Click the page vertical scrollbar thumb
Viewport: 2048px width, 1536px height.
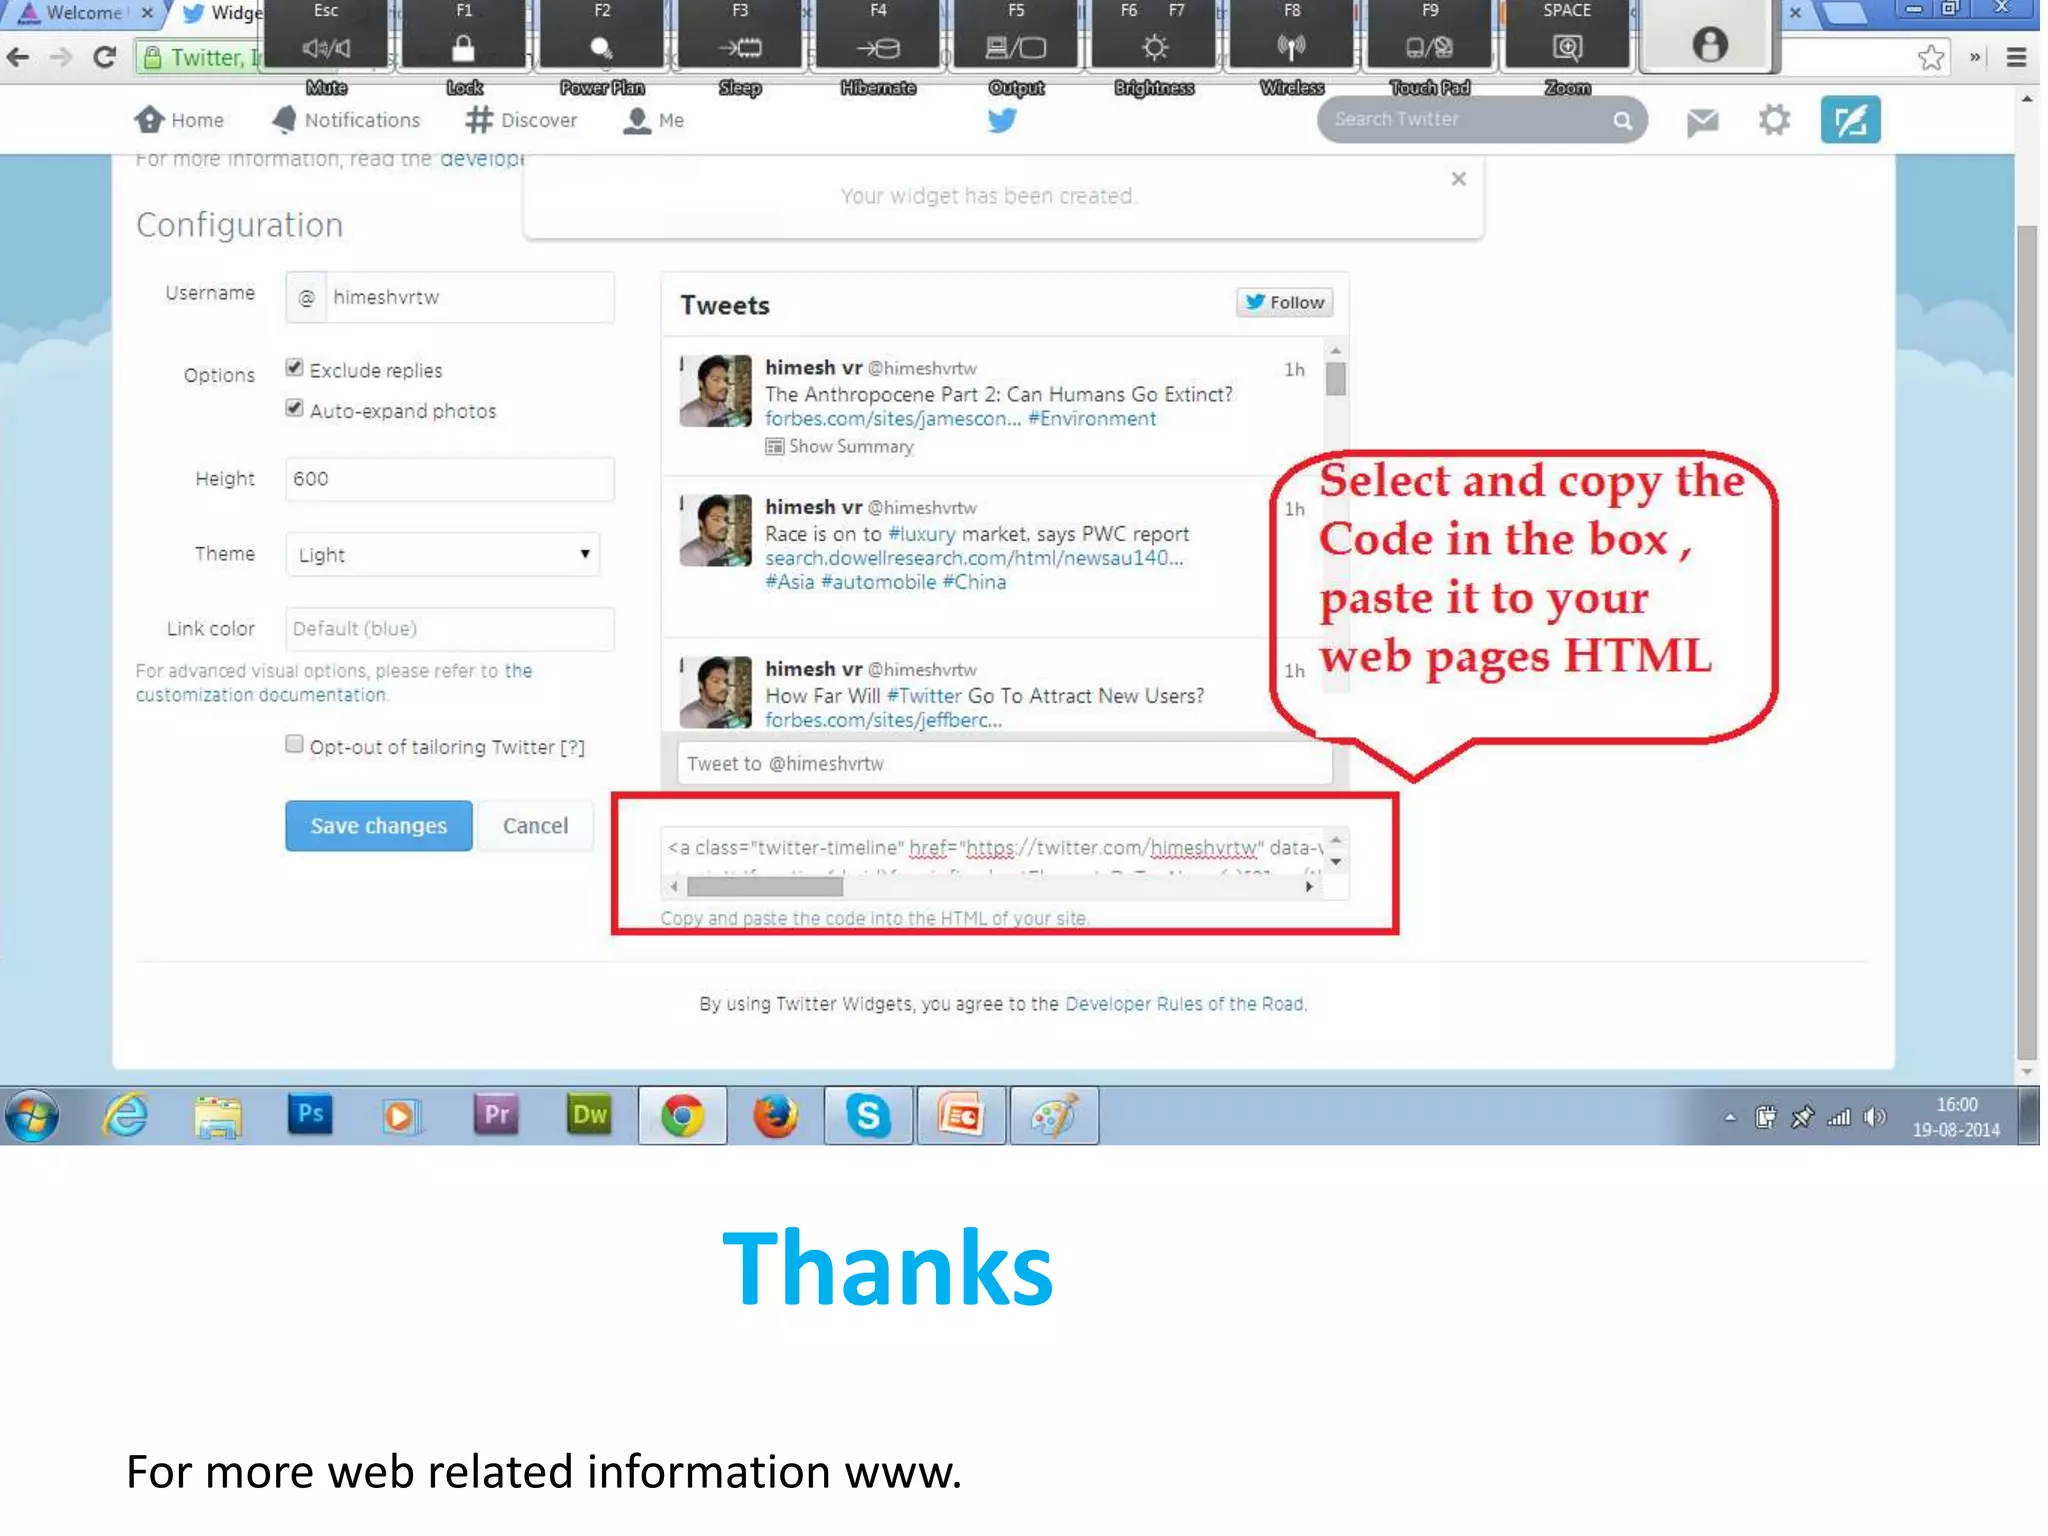(2027, 643)
